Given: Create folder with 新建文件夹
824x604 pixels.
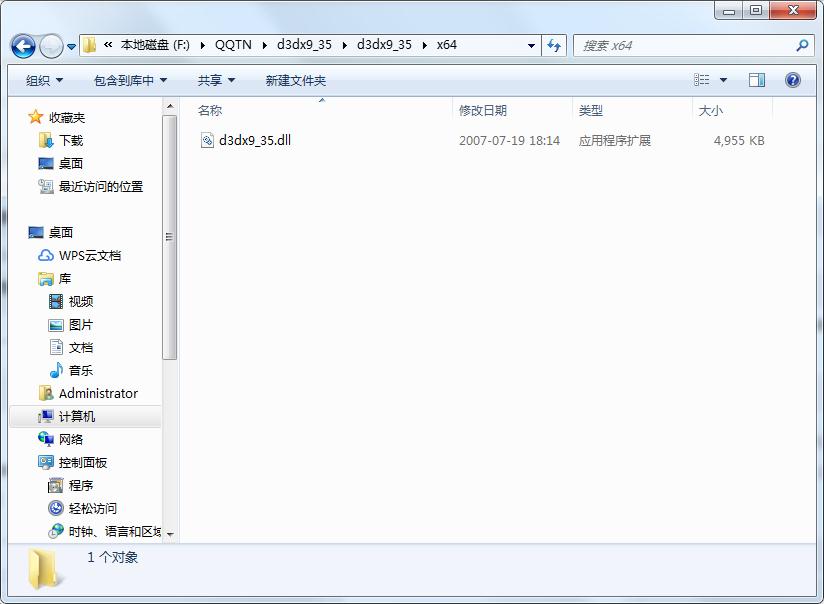Looking at the screenshot, I should click(295, 80).
